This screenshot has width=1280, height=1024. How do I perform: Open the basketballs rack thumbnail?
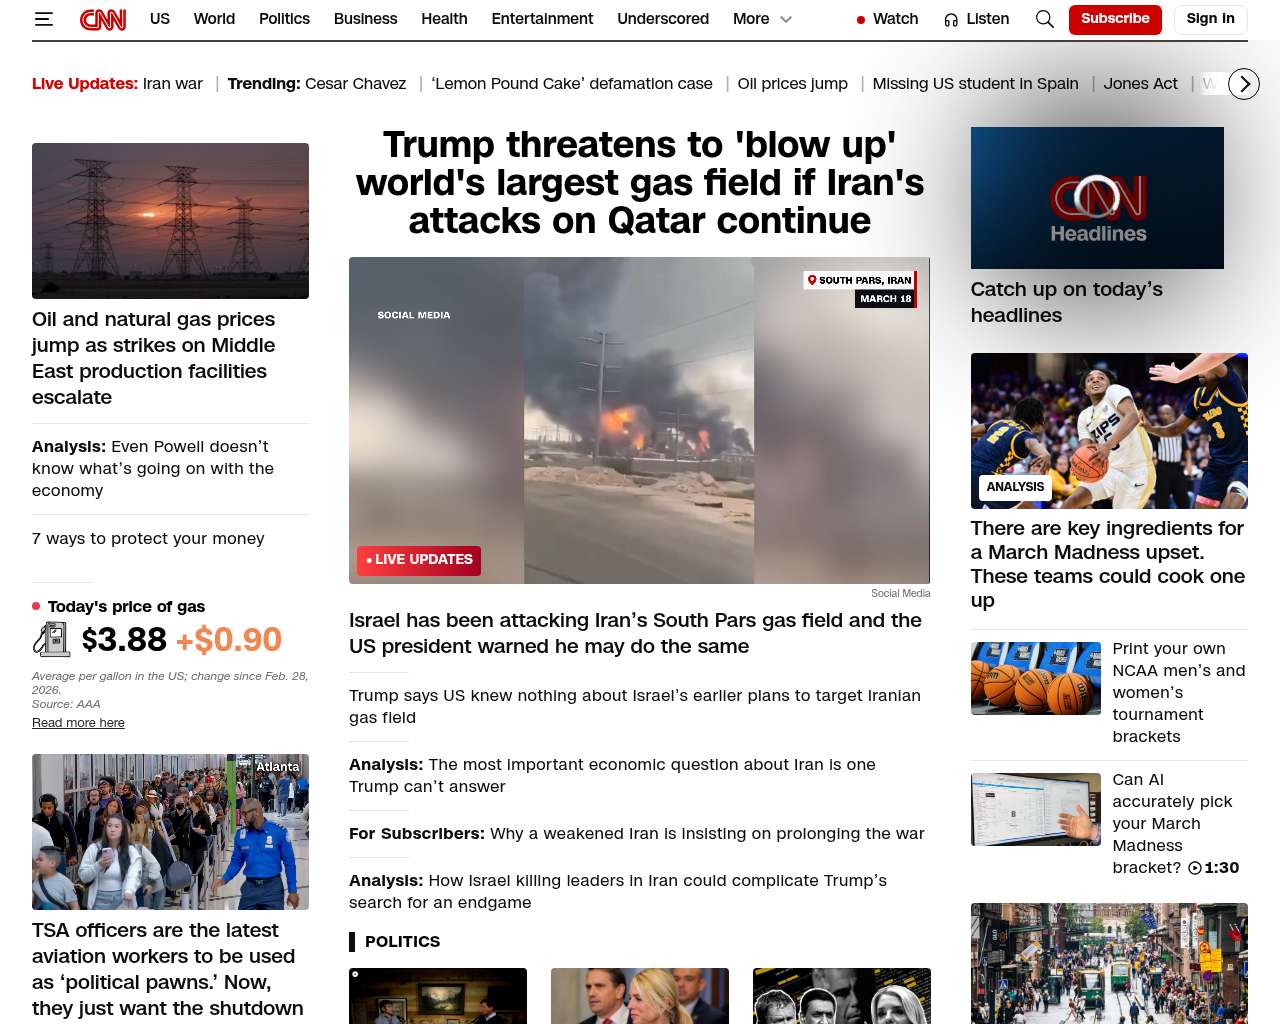pos(1036,679)
